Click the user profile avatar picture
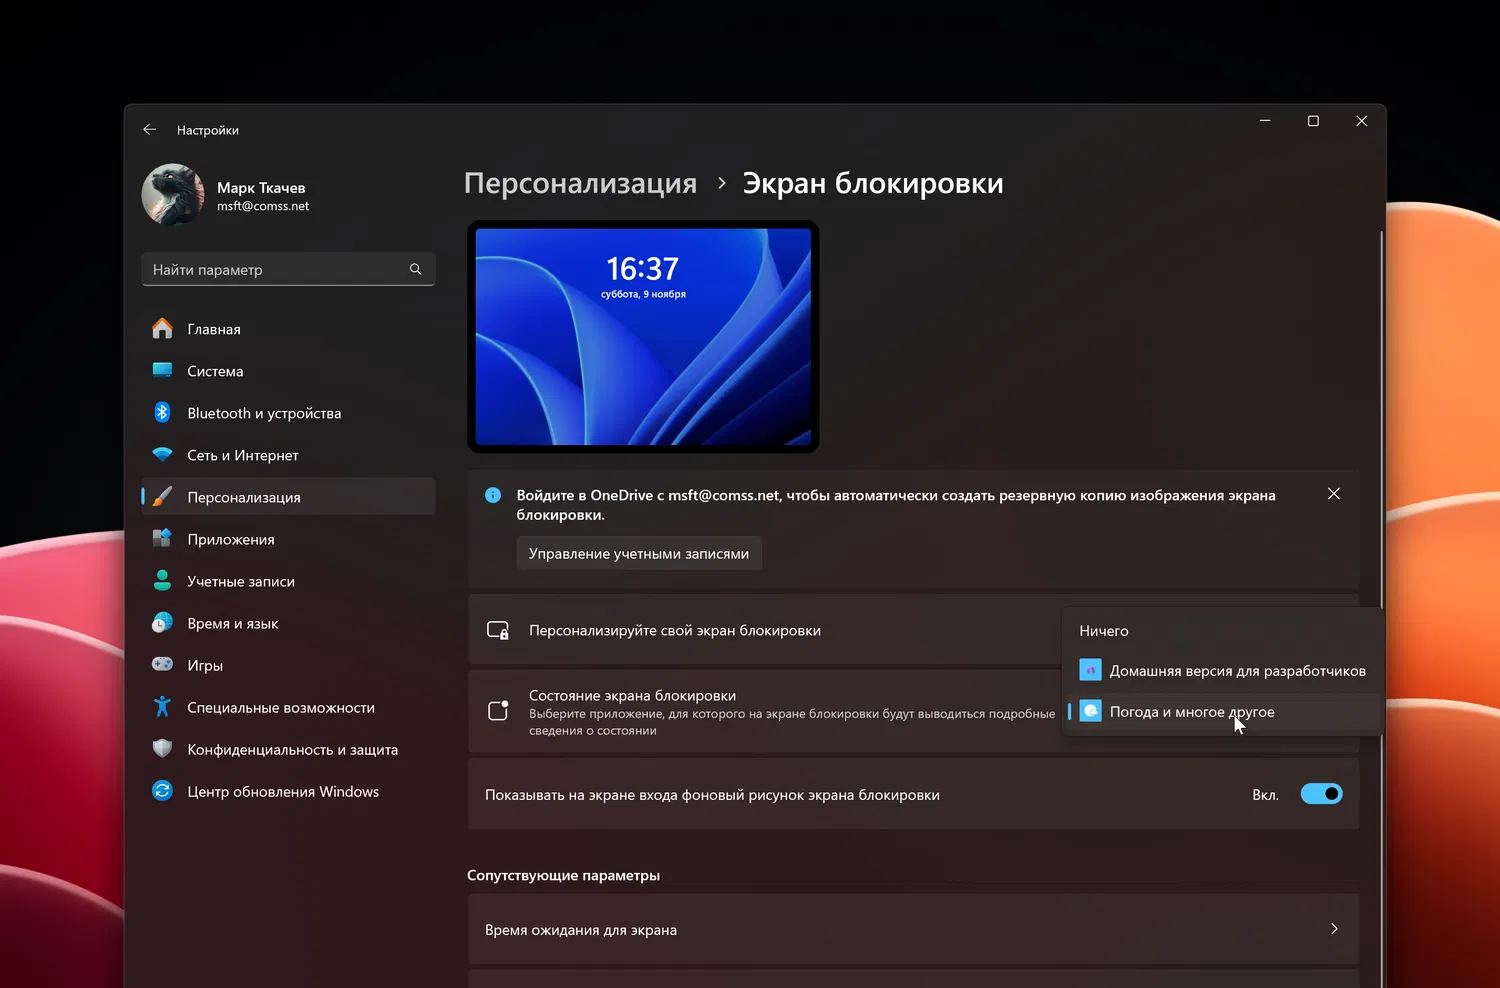Image resolution: width=1500 pixels, height=988 pixels. (173, 195)
